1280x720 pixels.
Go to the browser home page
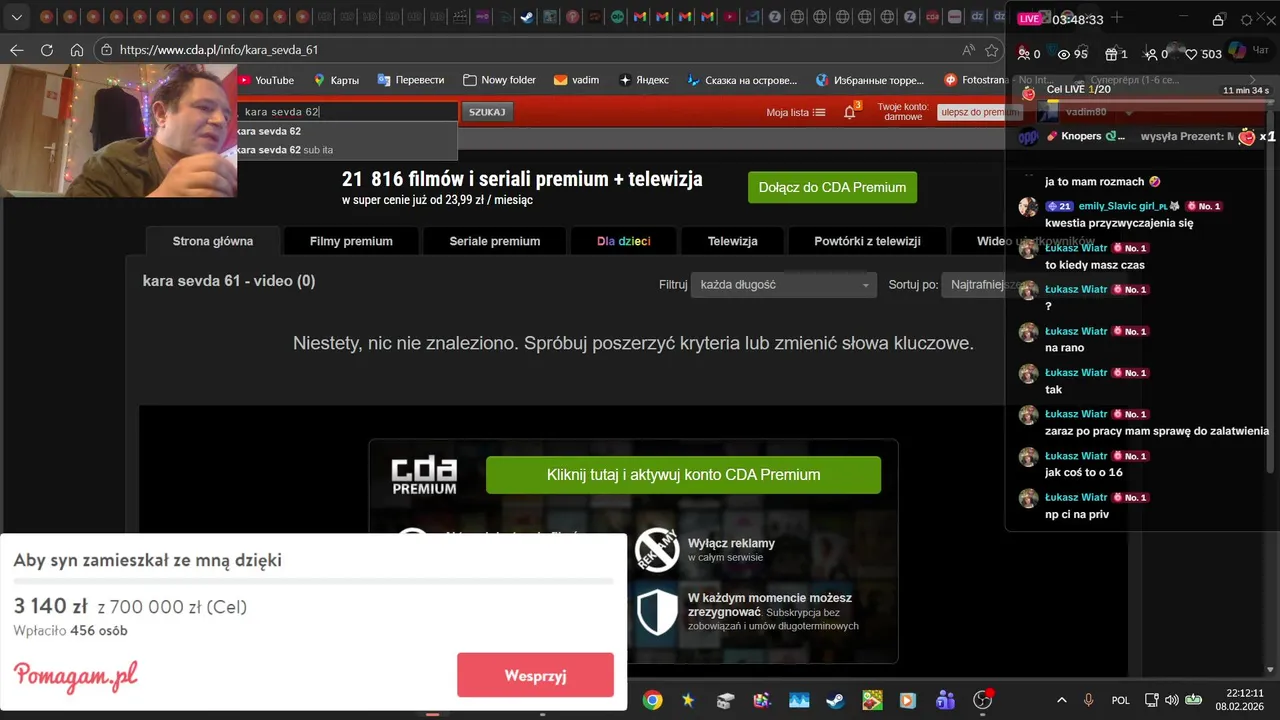pos(77,50)
